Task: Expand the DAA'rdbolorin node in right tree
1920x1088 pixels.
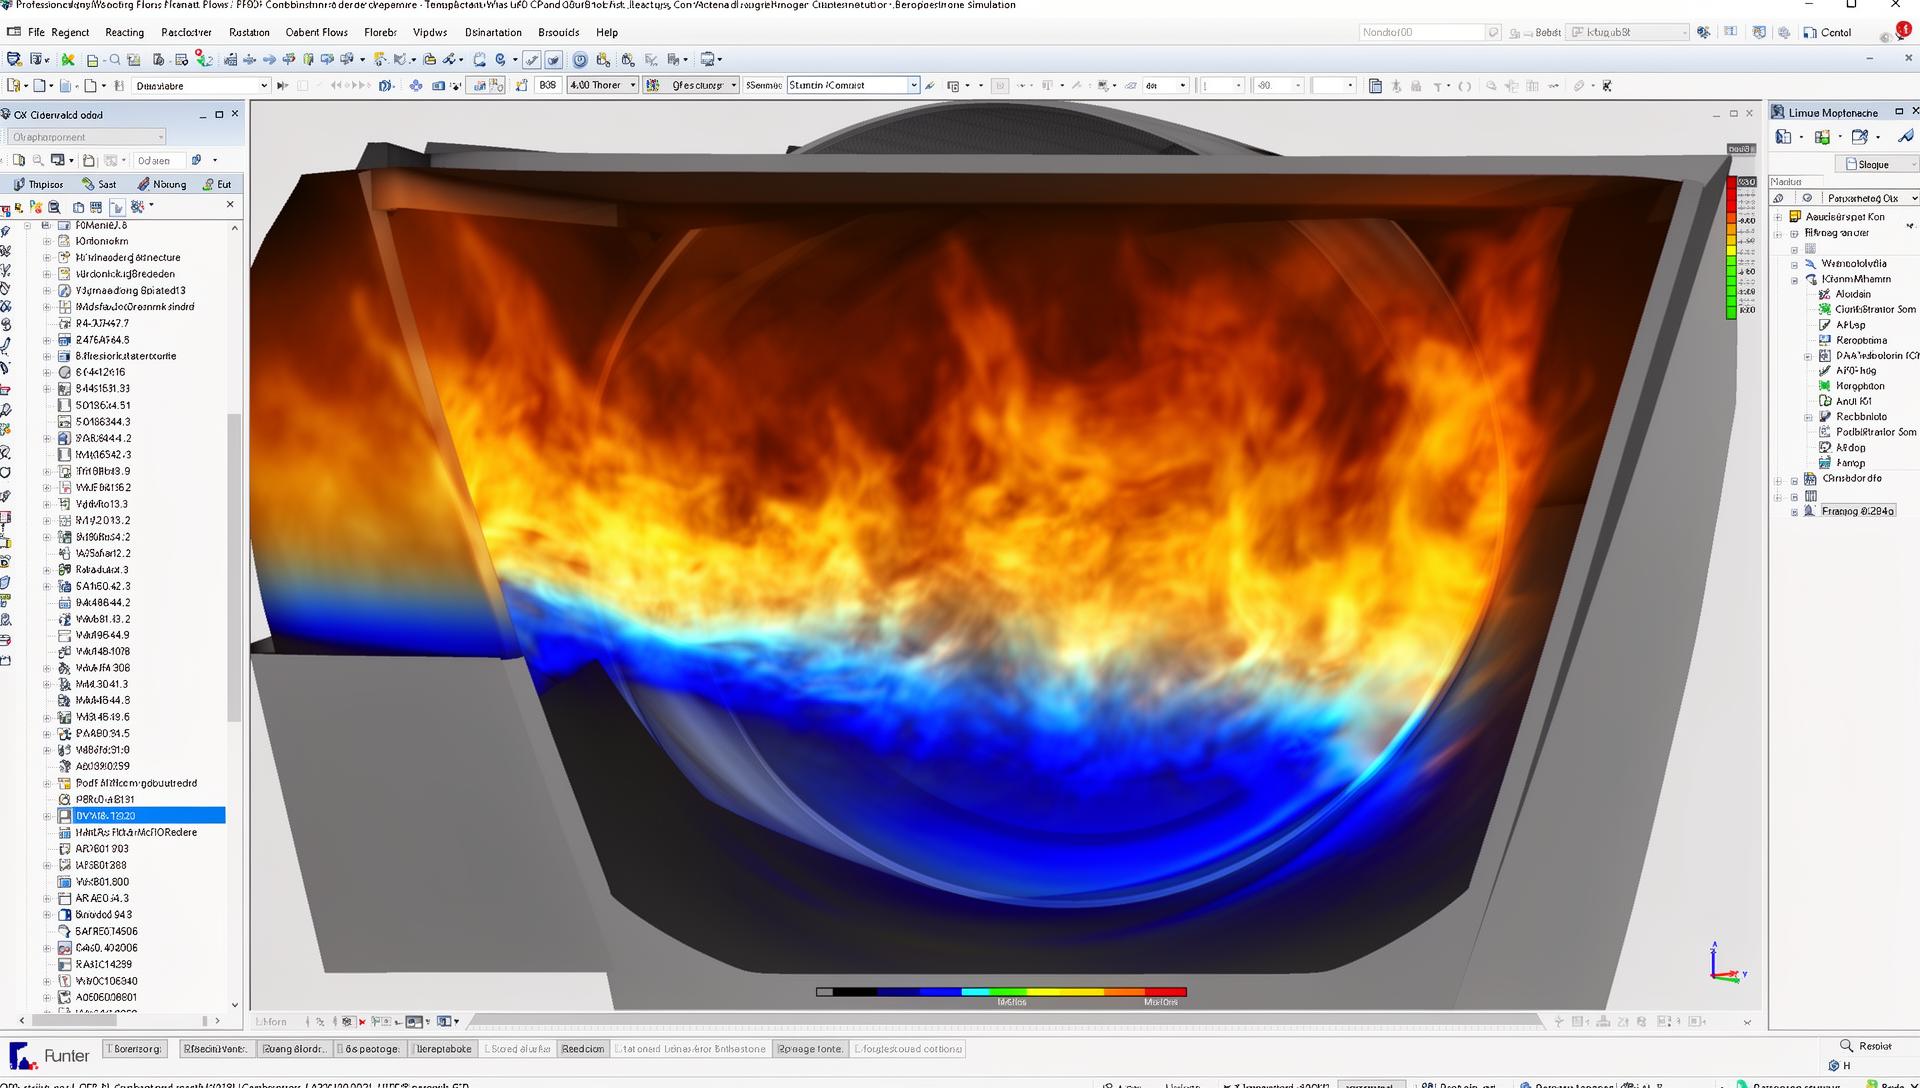Action: tap(1808, 356)
